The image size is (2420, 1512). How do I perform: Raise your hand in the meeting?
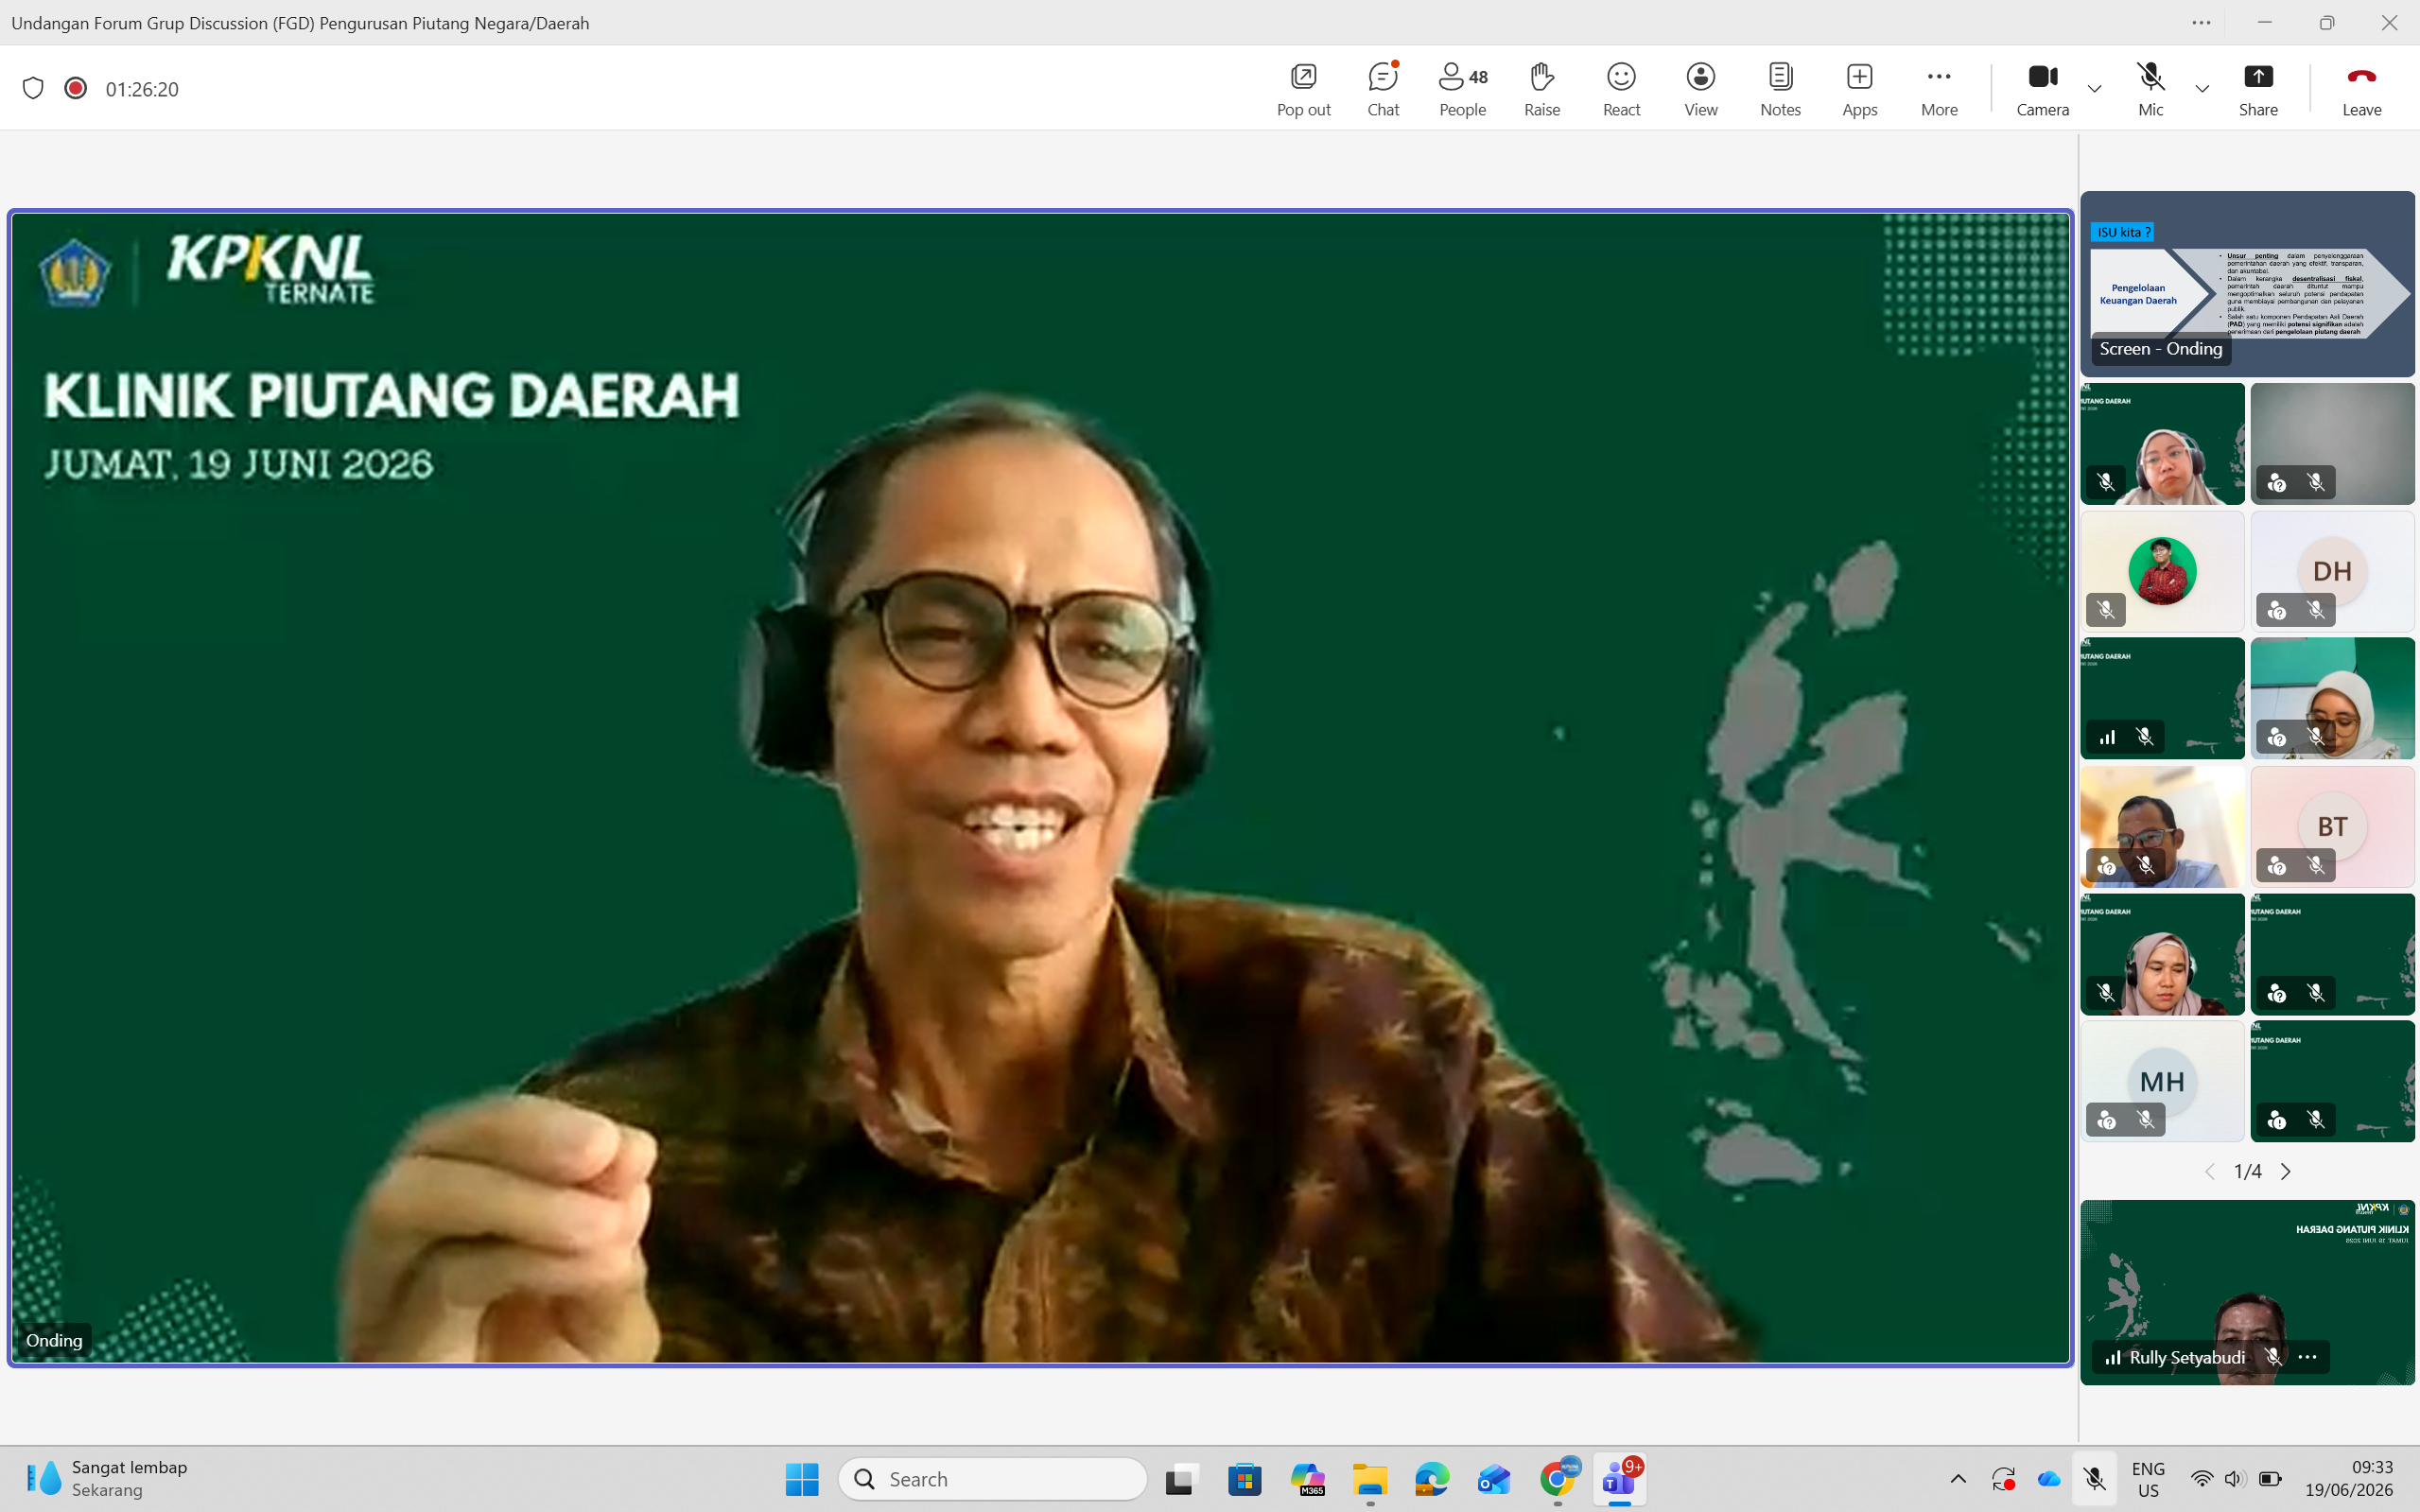(1541, 89)
